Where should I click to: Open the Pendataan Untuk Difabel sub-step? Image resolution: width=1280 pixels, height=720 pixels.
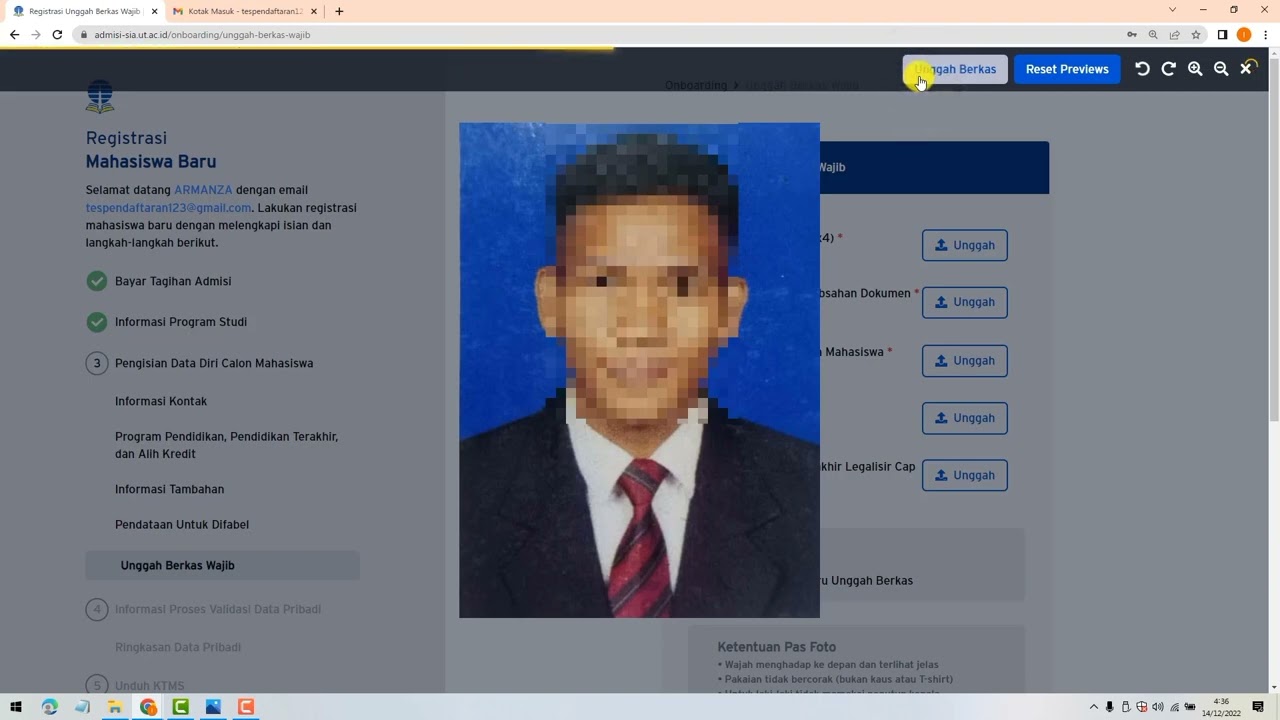(x=182, y=524)
